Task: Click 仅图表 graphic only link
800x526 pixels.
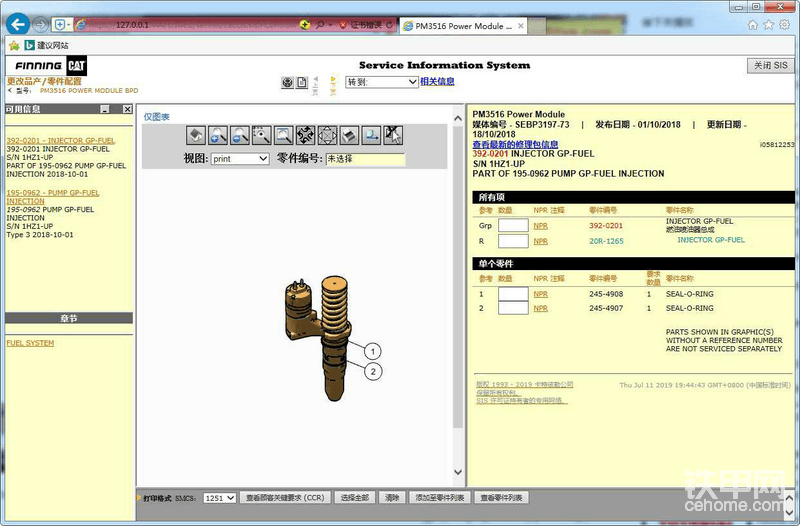Action: (x=156, y=117)
